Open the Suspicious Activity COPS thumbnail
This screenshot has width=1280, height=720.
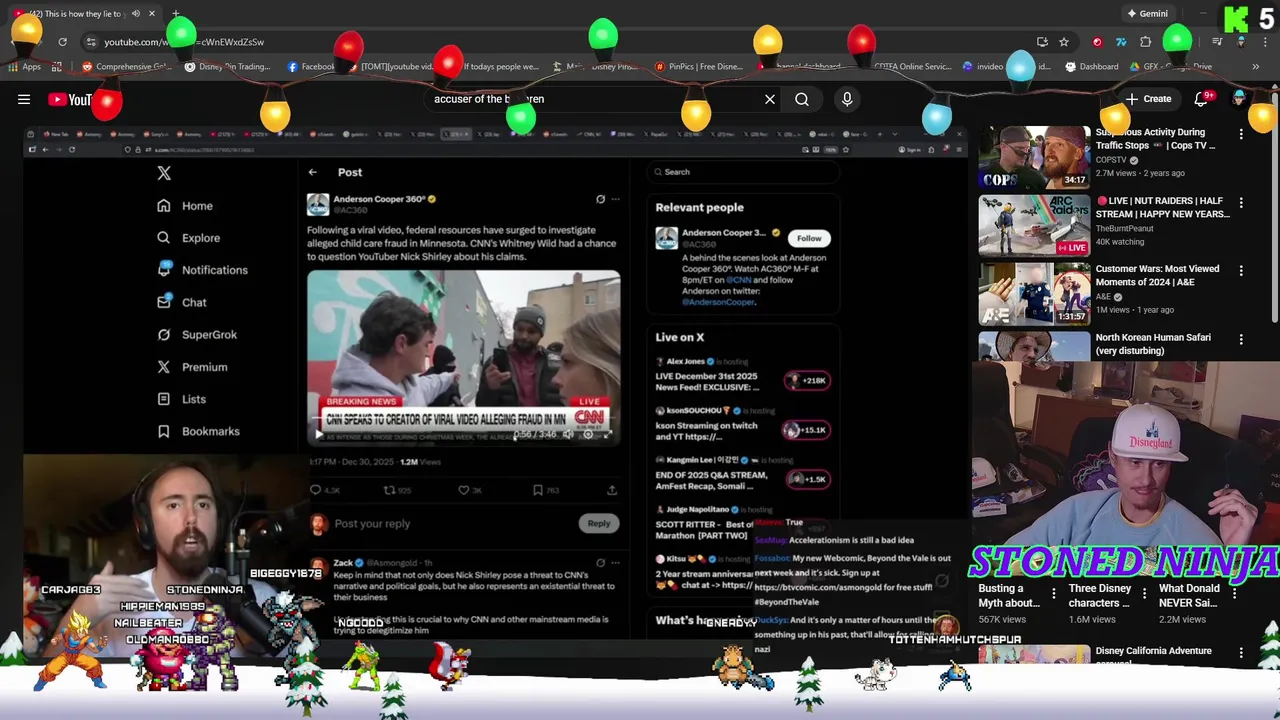(x=1034, y=157)
